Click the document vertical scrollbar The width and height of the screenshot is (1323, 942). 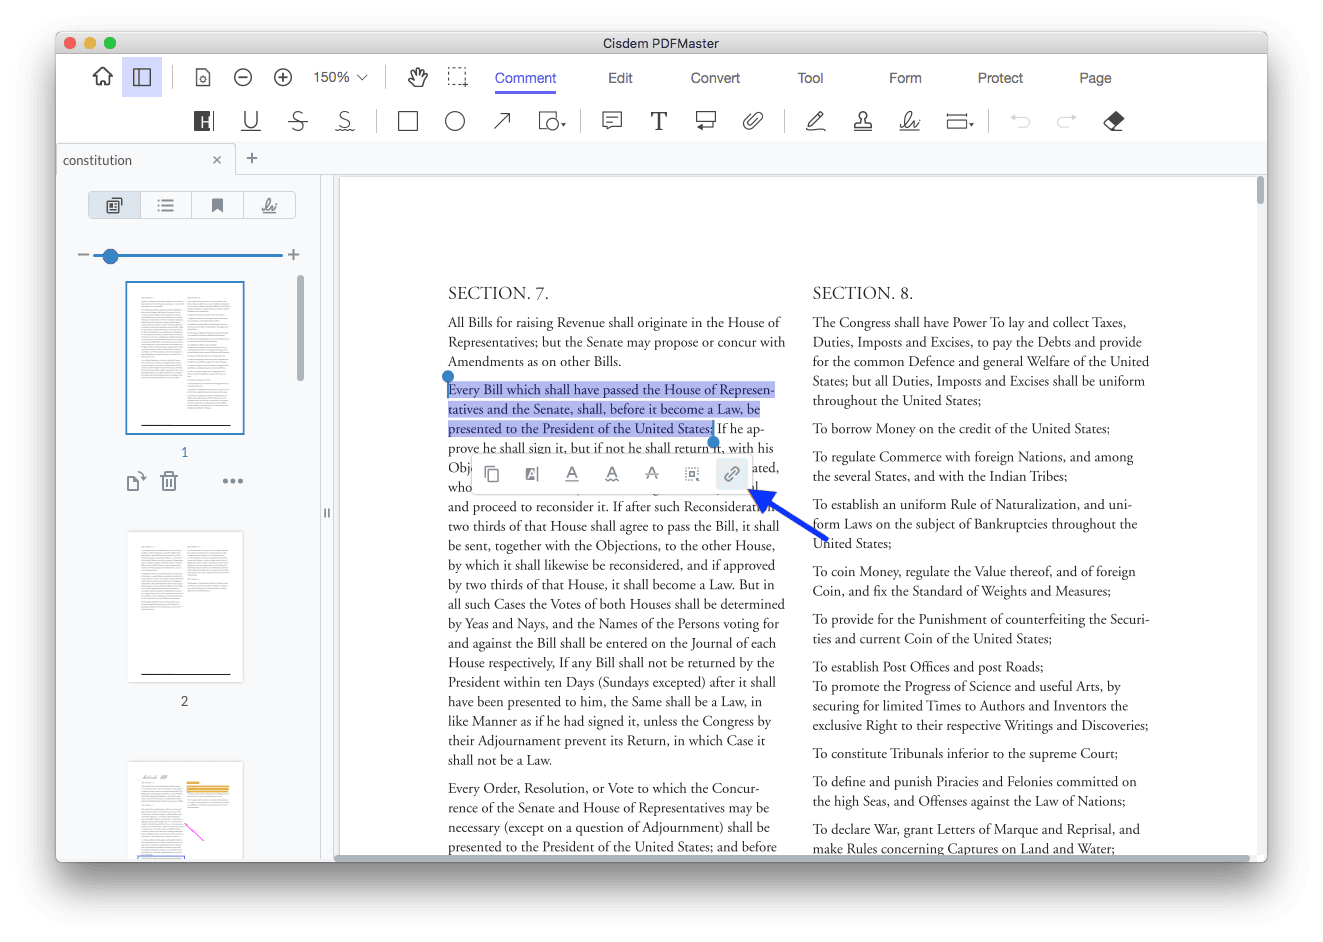pyautogui.click(x=1261, y=190)
